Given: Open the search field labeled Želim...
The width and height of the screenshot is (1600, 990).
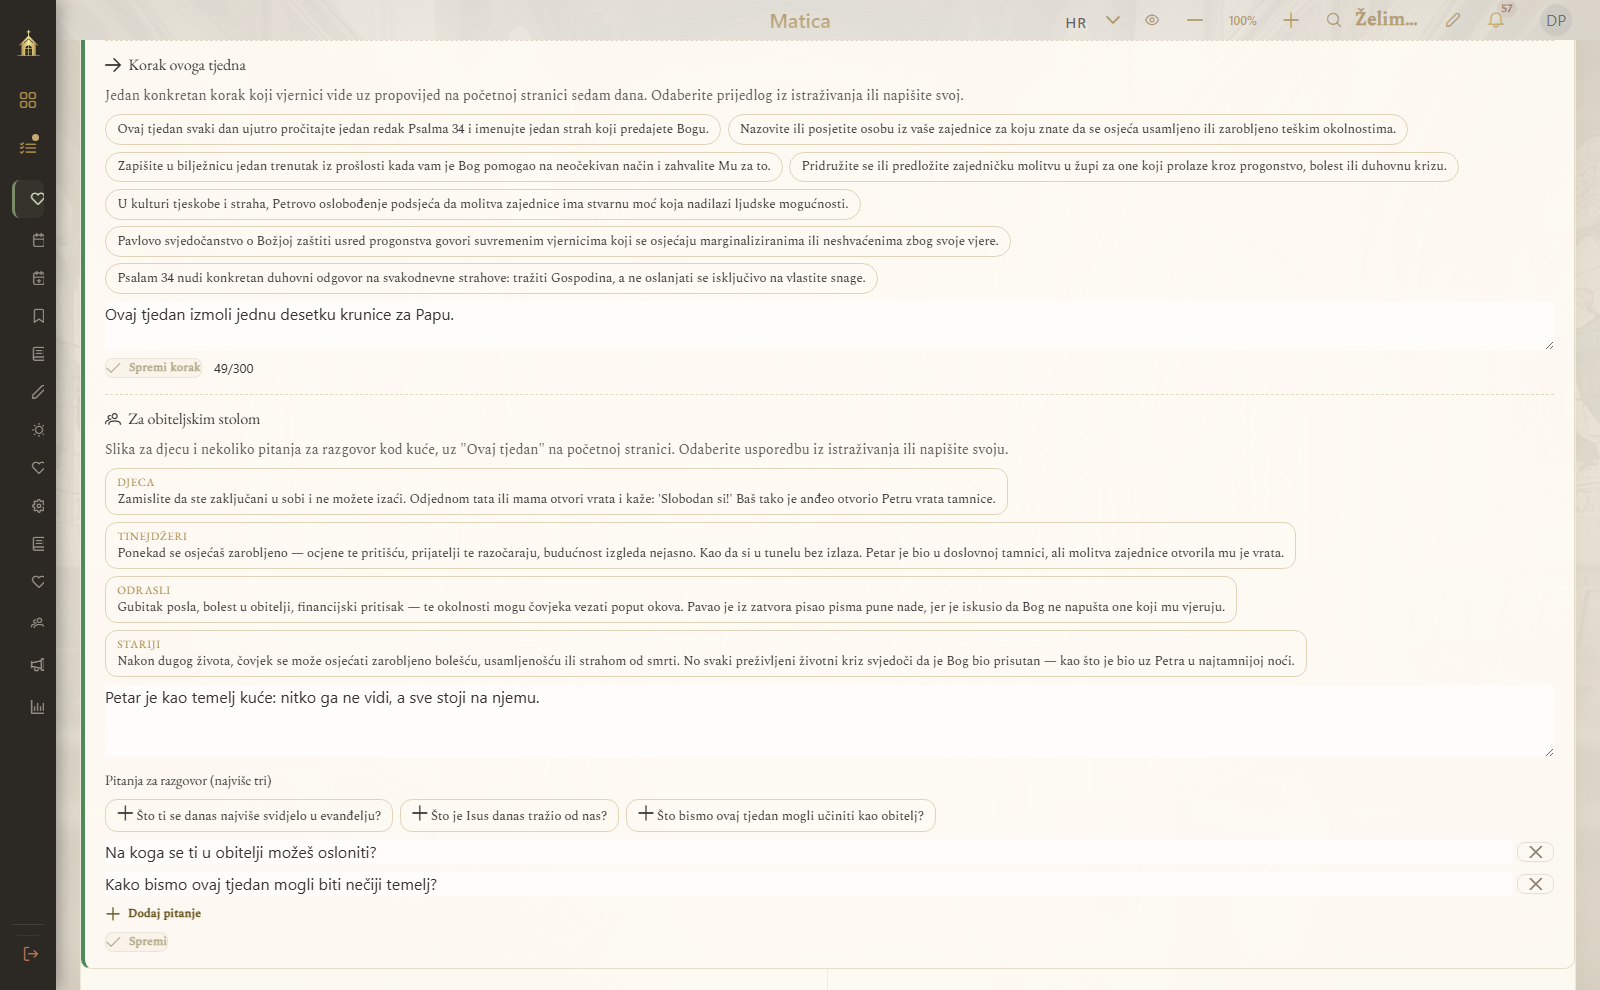Looking at the screenshot, I should tap(1372, 20).
